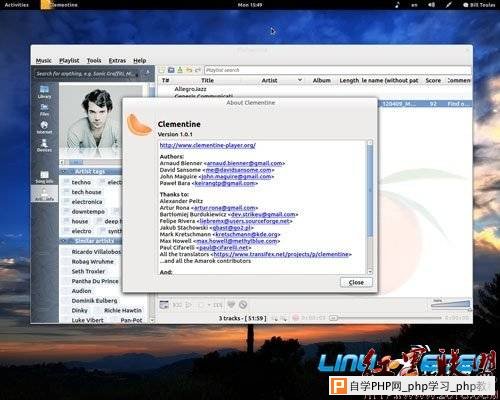Viewport: 500px width, 400px height.
Task: Adjust the volume slider
Action: 450,305
